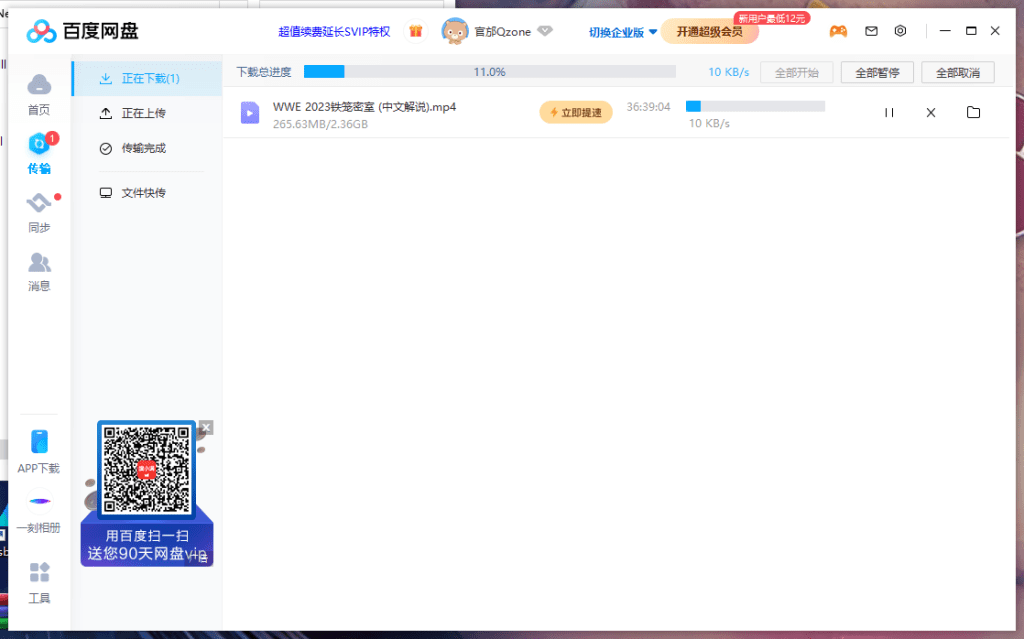Open settings hexagon icon in title bar
Viewport: 1024px width, 639px height.
(900, 31)
